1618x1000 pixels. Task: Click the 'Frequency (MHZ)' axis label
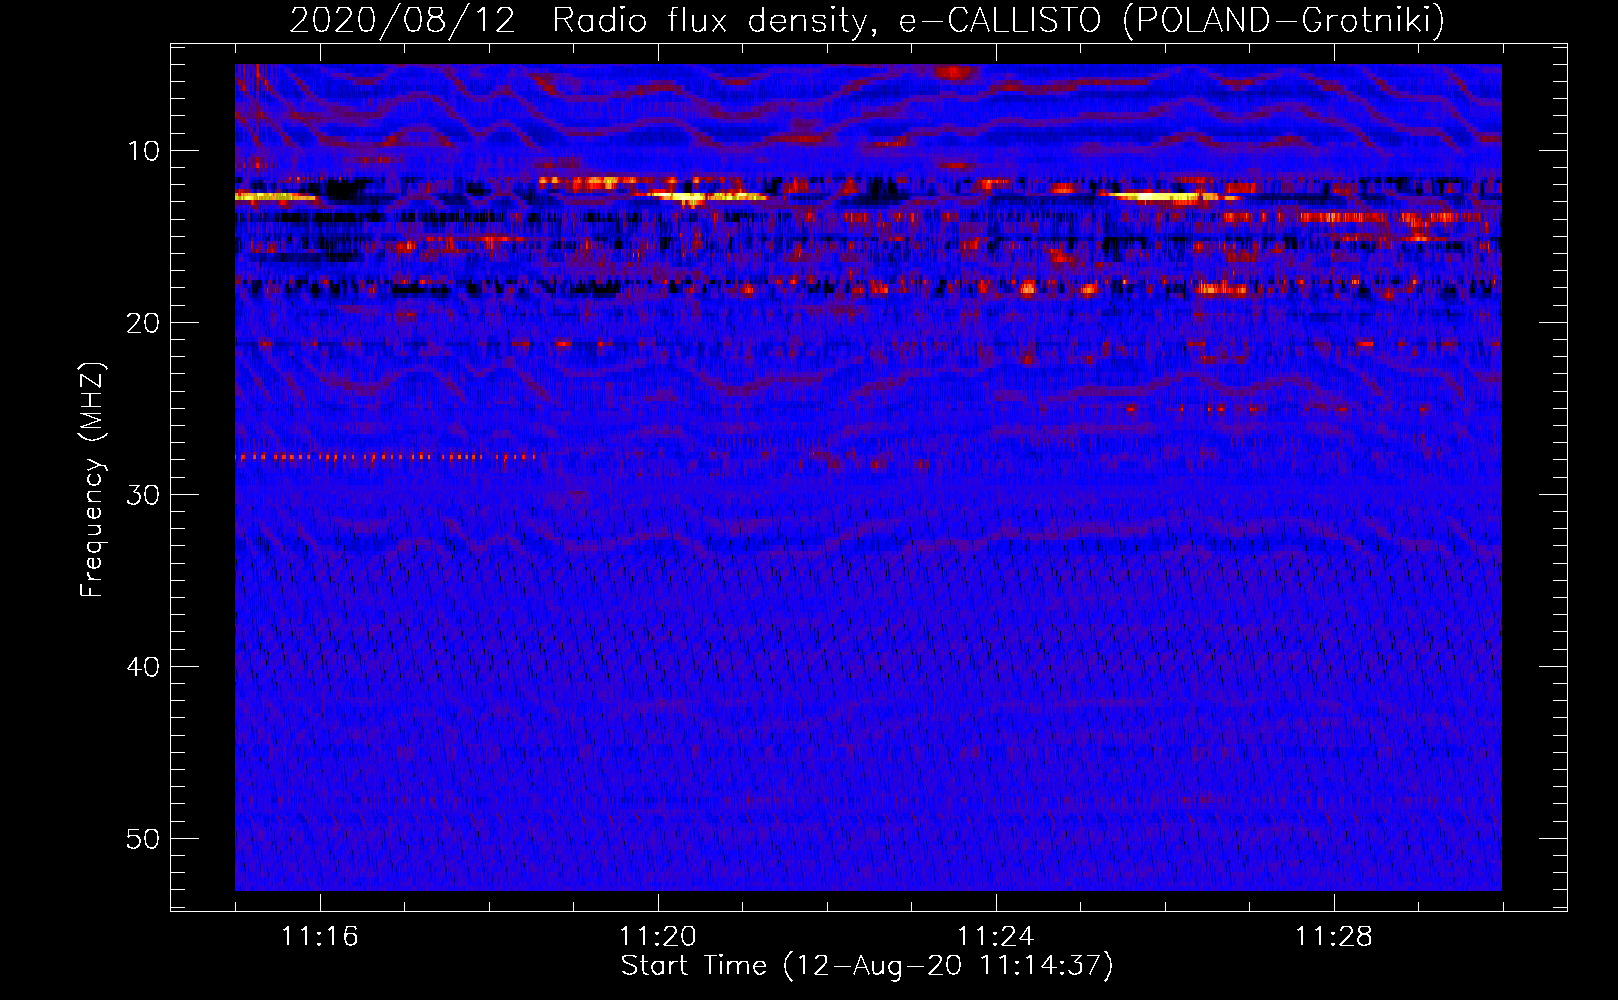[92, 480]
